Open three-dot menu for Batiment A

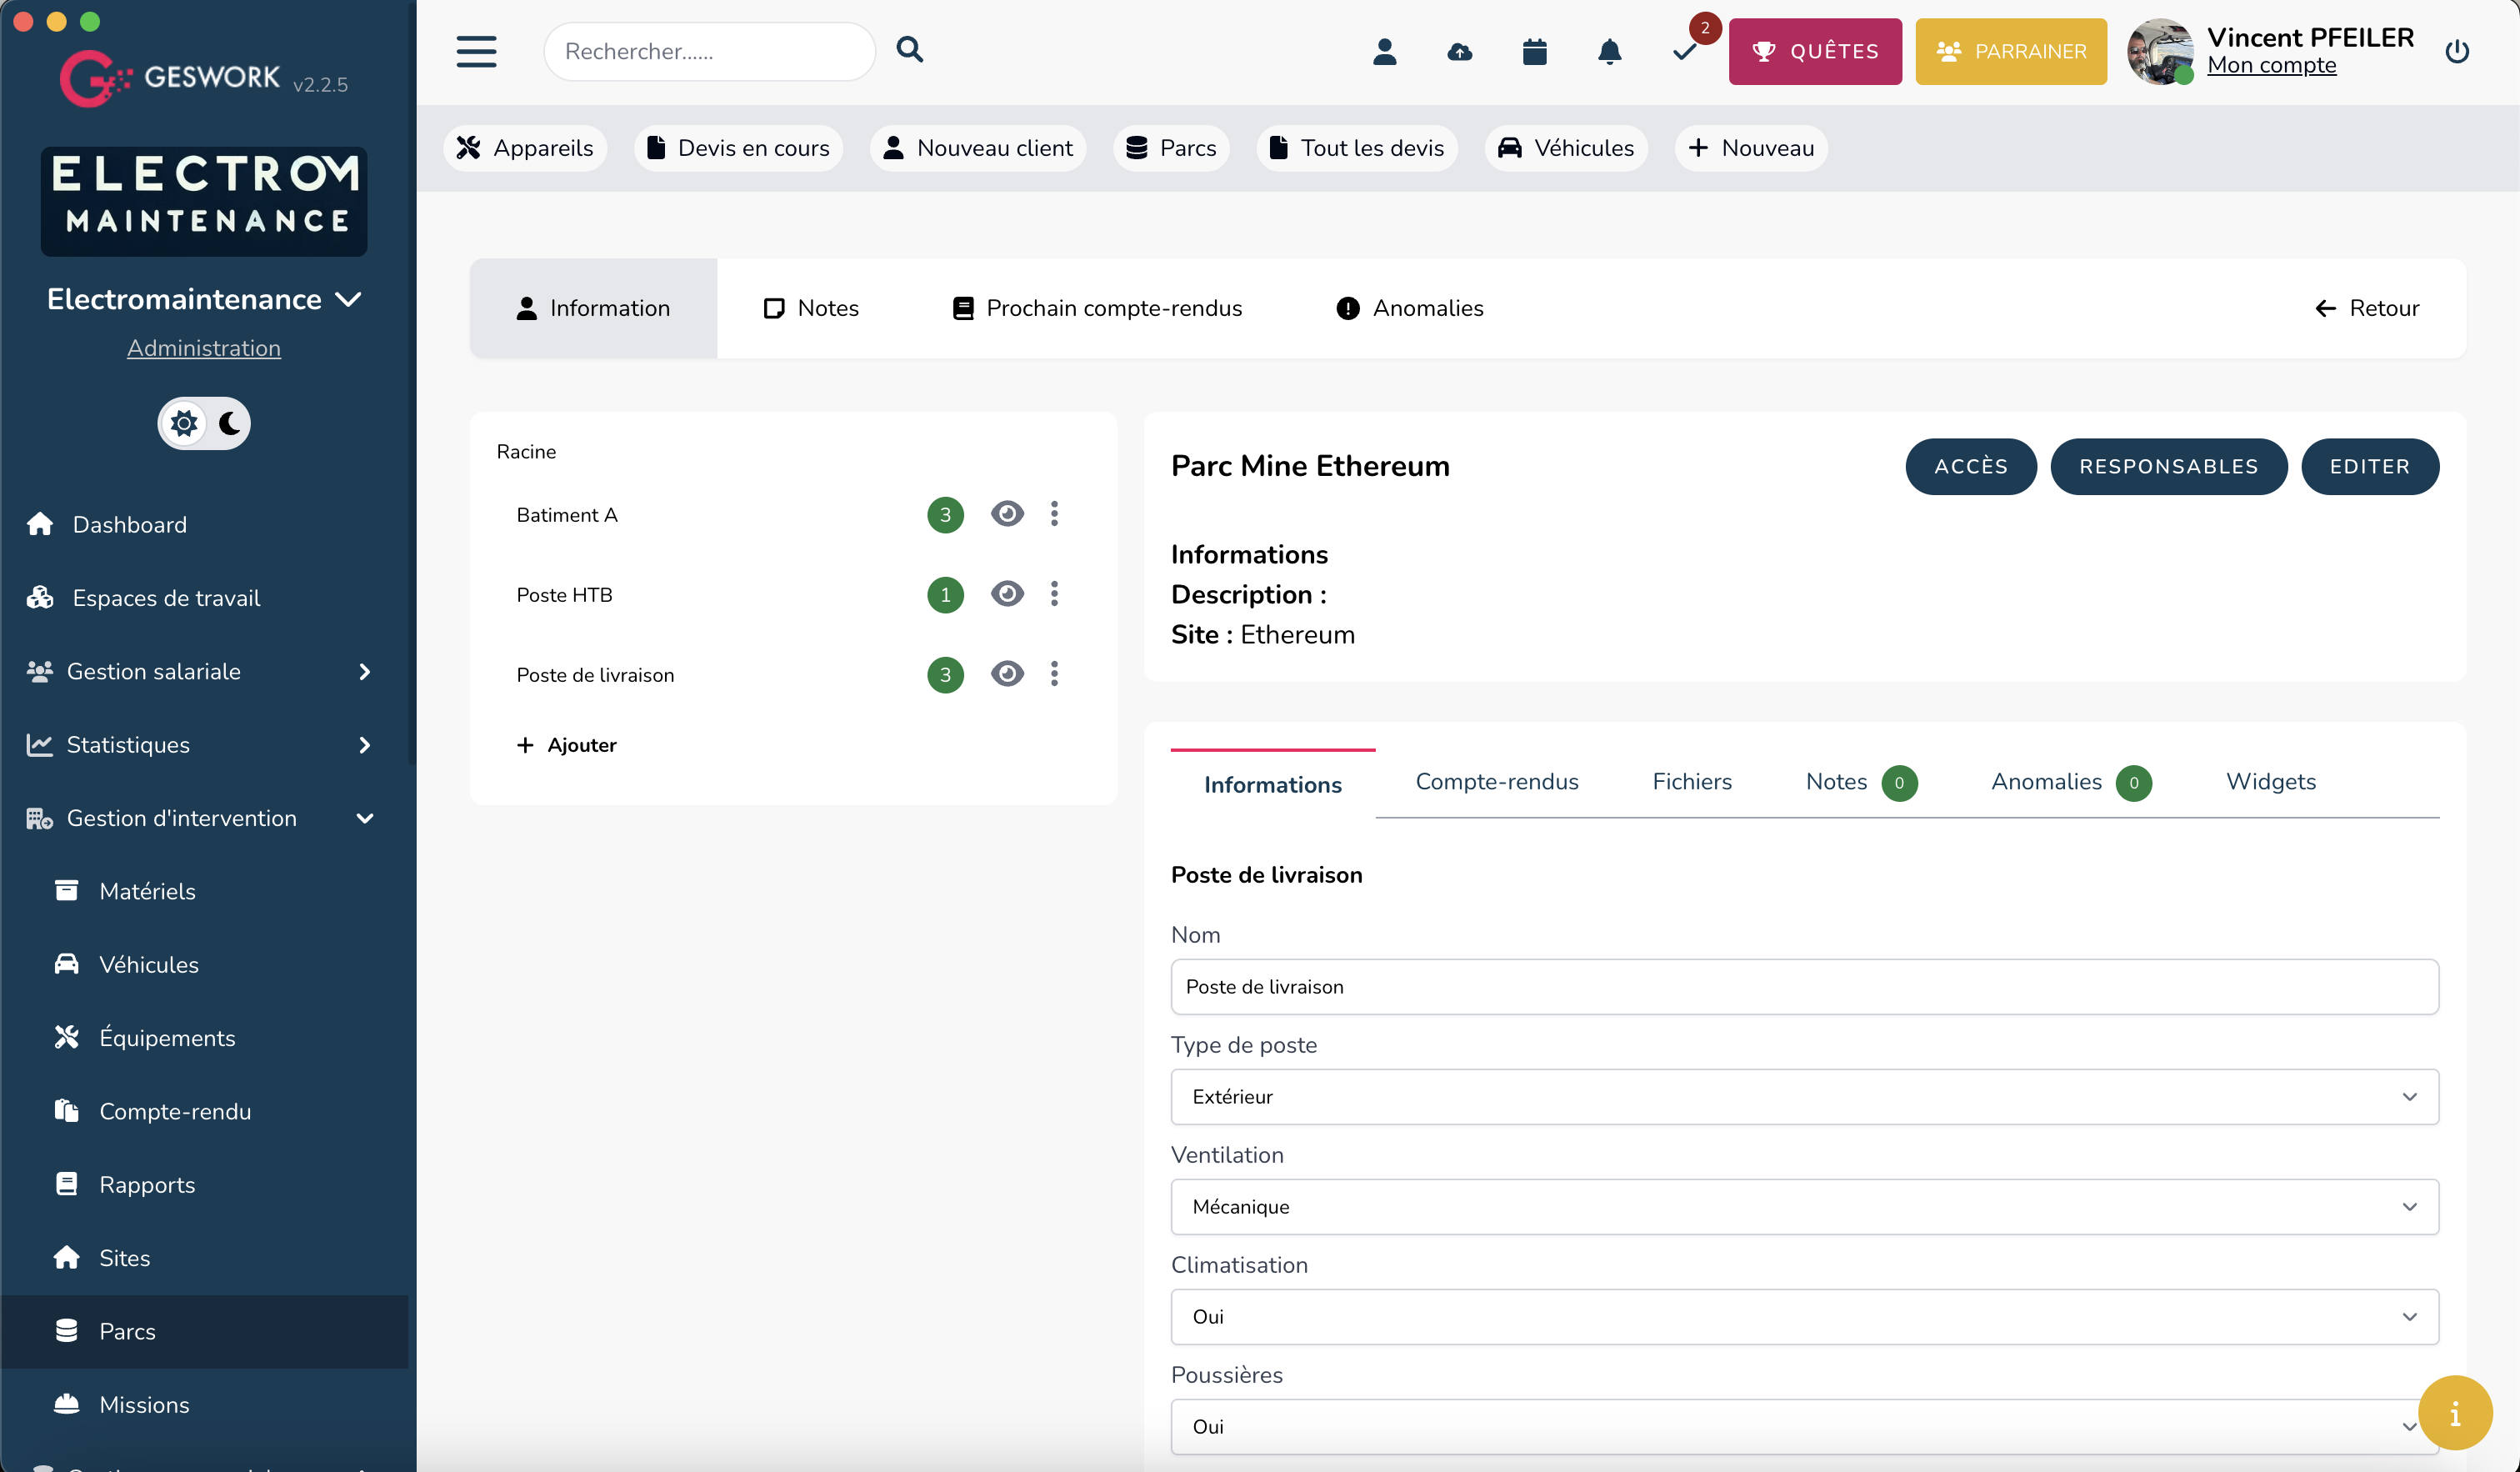1054,514
